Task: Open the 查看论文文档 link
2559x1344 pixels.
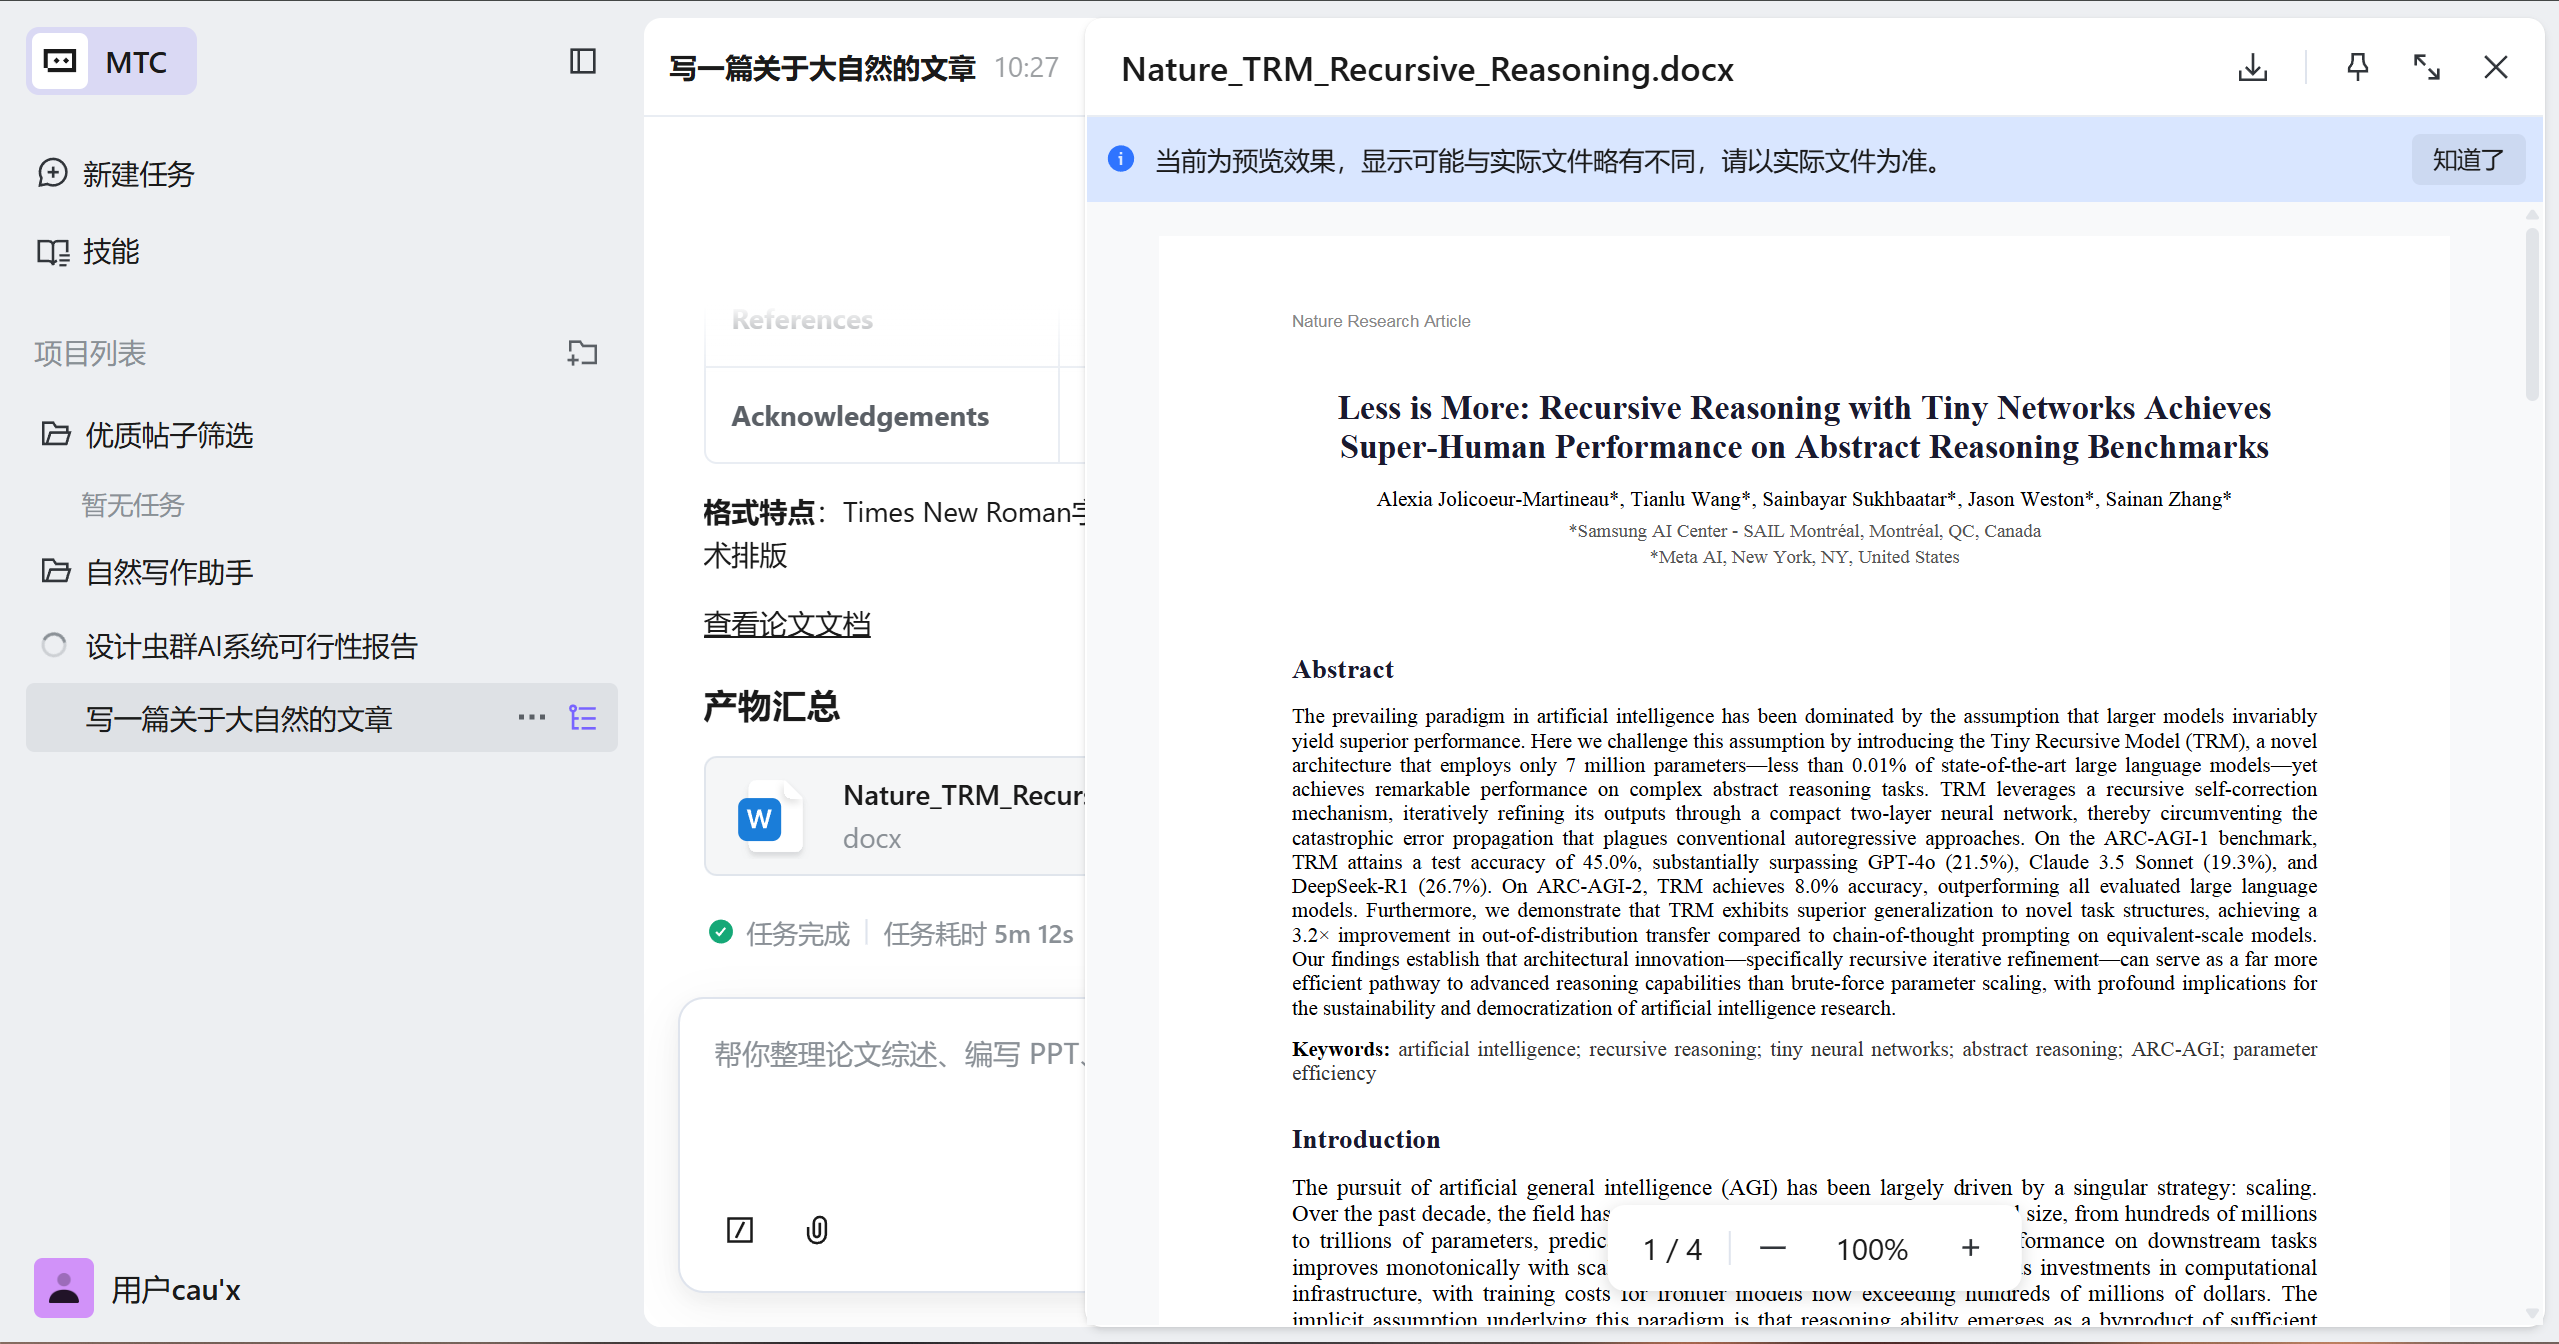Action: tap(787, 625)
